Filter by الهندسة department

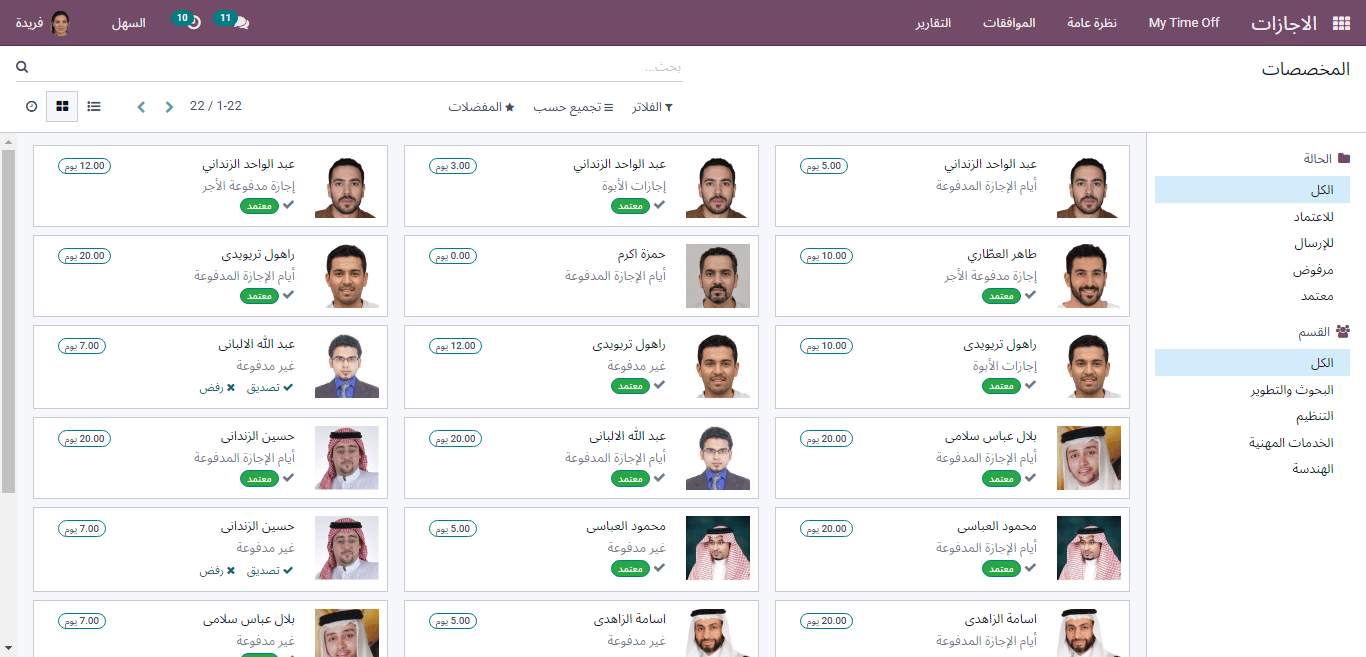[x=1313, y=469]
